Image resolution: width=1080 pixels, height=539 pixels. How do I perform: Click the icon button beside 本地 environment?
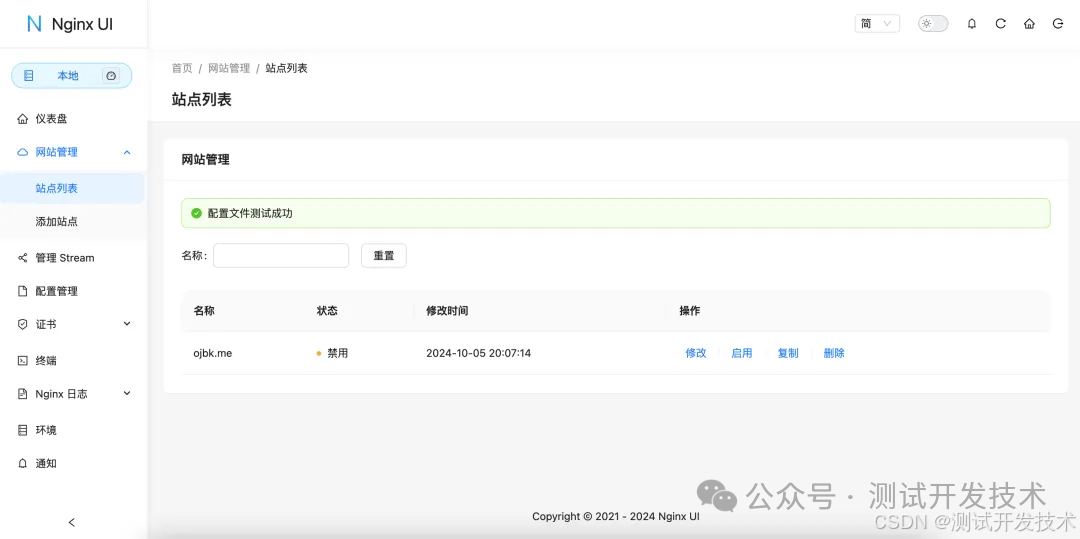111,76
